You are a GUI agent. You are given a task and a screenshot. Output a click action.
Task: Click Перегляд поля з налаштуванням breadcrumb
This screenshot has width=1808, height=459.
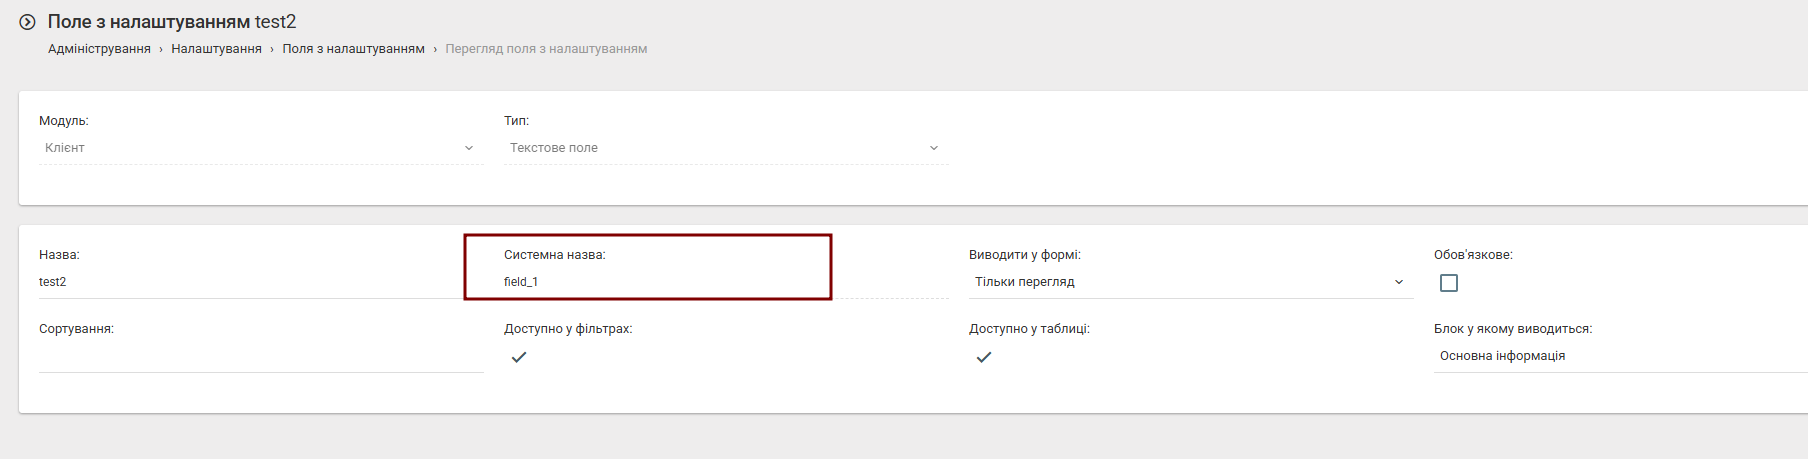click(546, 49)
